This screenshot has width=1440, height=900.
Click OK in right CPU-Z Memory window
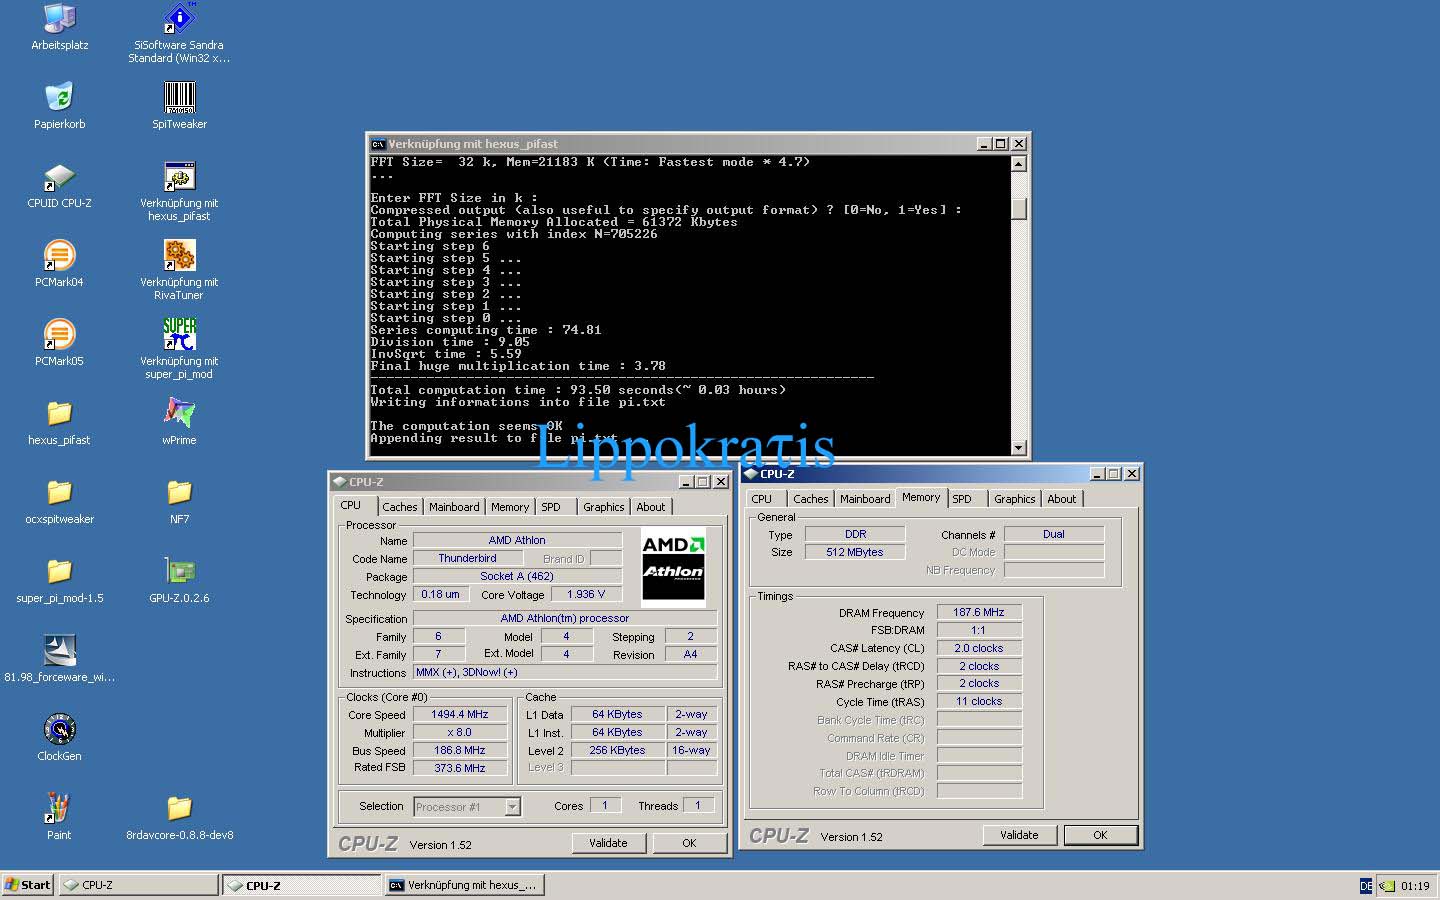coord(1100,835)
